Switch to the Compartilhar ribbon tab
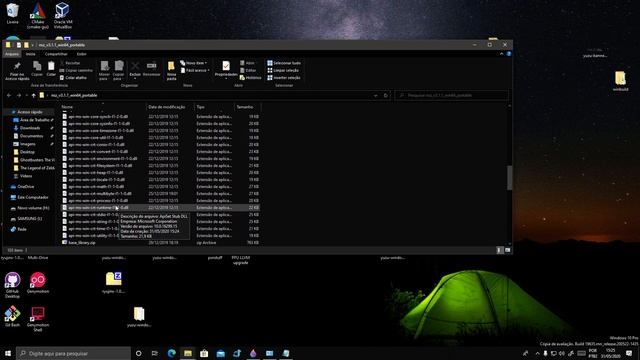640x360 pixels. pos(56,54)
